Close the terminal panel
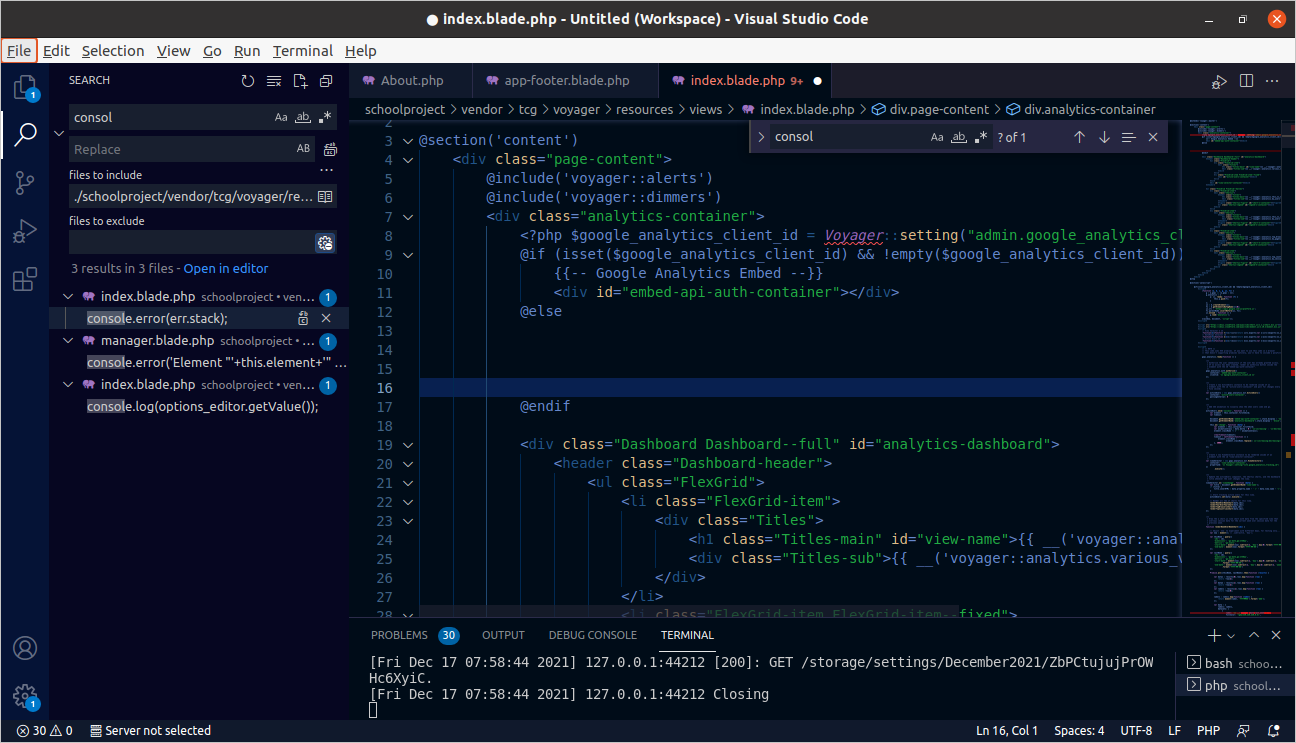The width and height of the screenshot is (1296, 743). tap(1276, 635)
